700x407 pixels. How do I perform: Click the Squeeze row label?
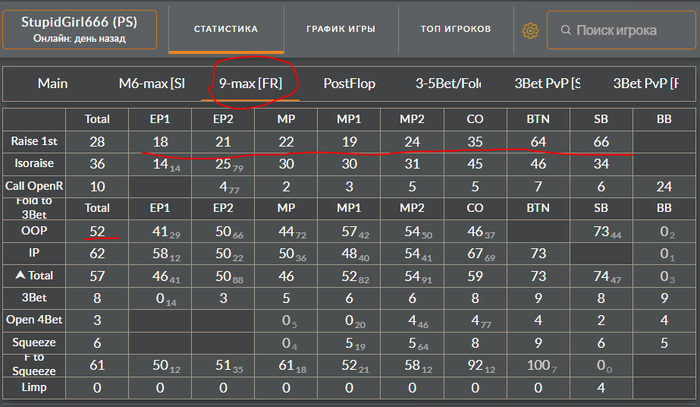point(34,342)
